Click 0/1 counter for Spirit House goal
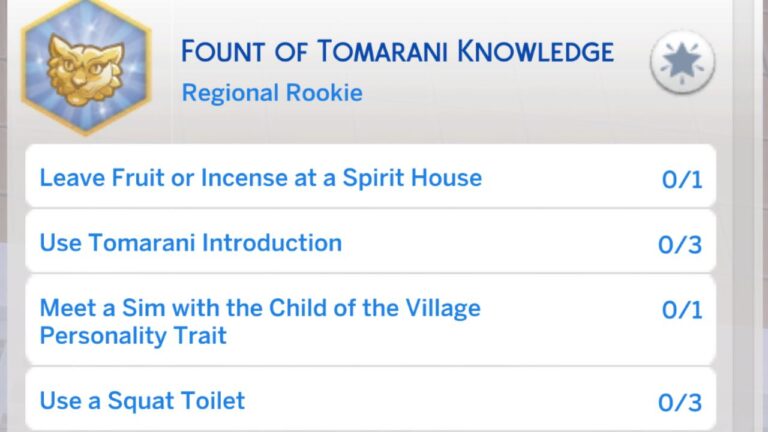 682,180
